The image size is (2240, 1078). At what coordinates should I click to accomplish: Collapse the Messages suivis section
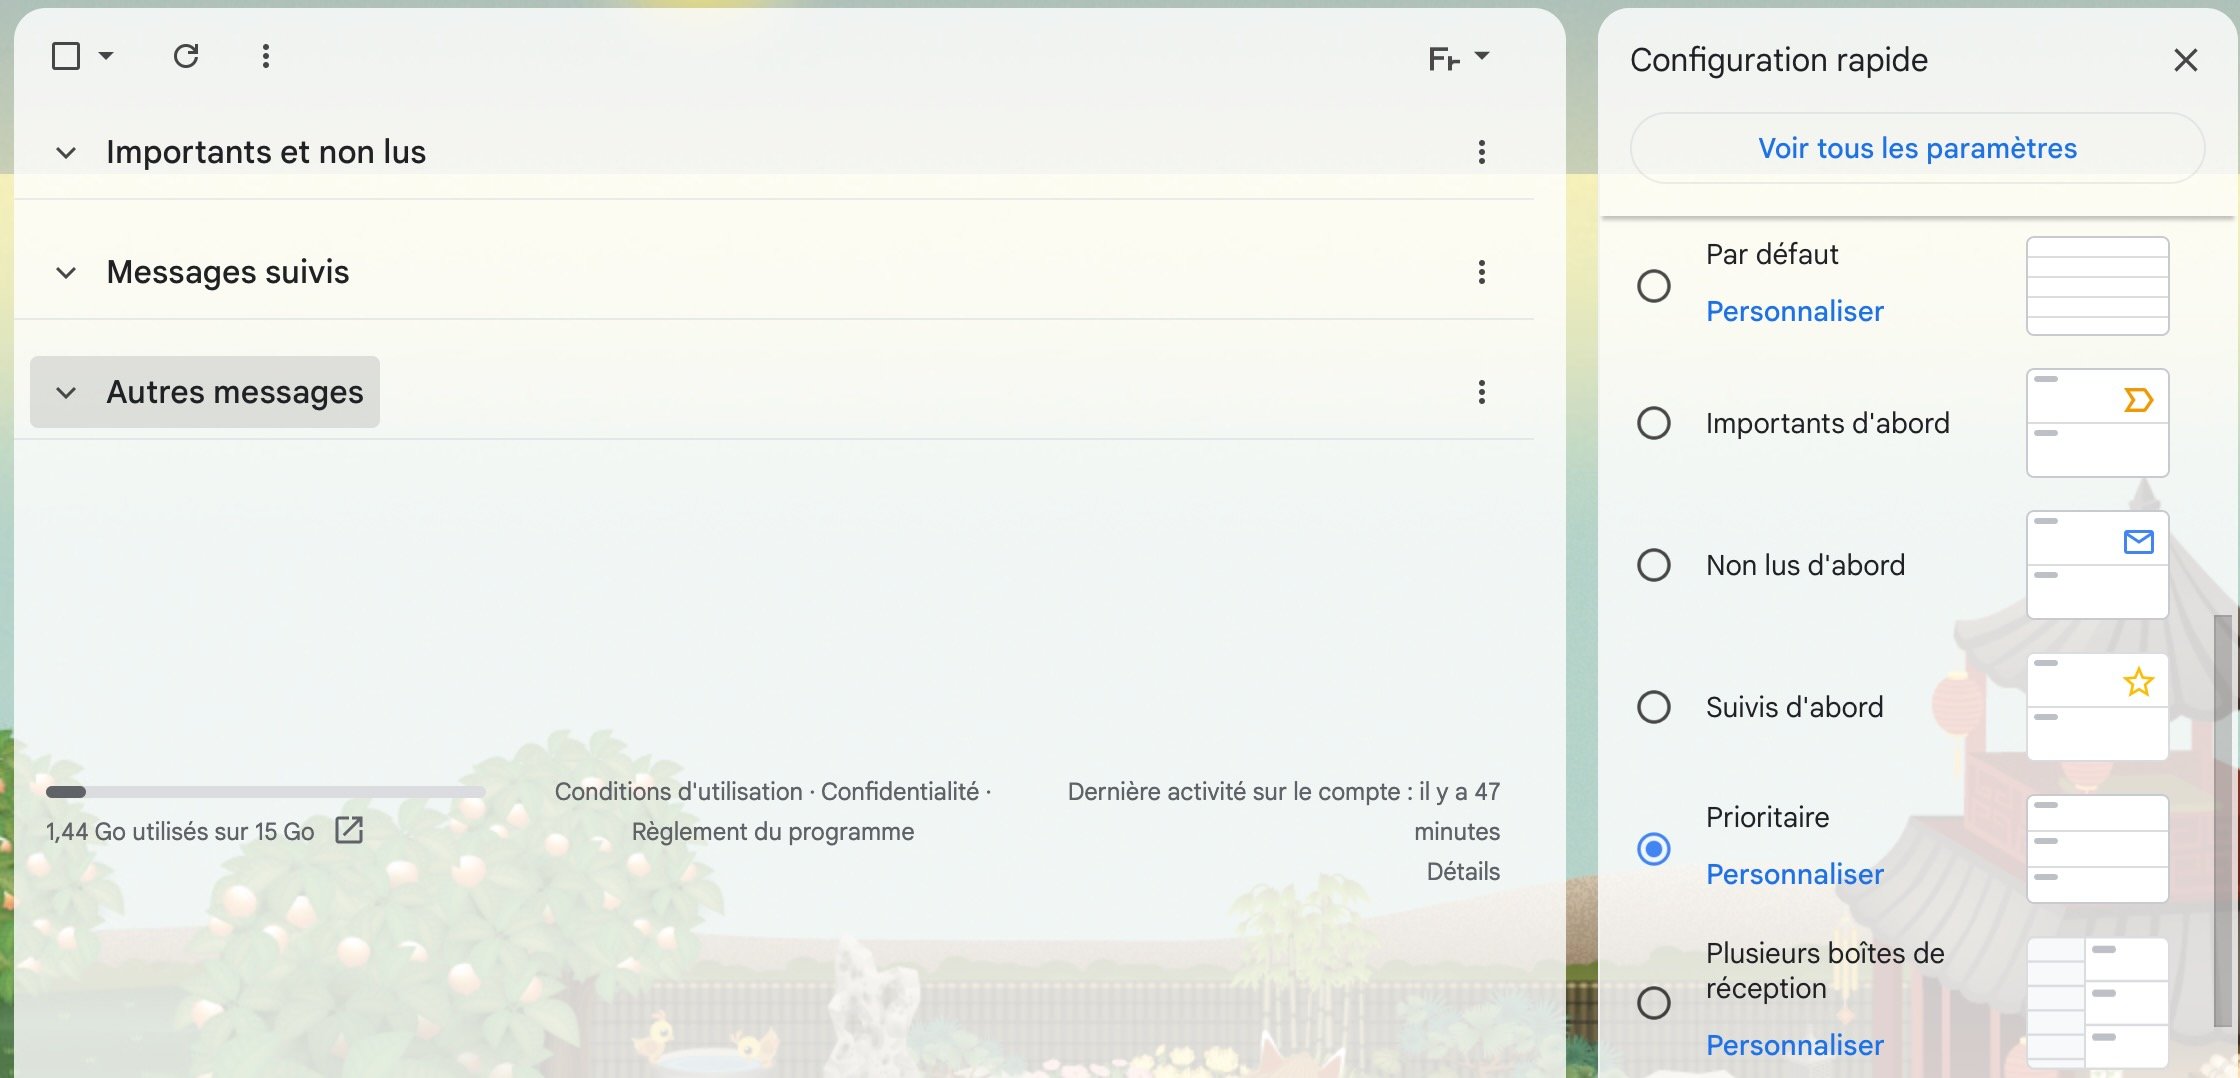66,272
